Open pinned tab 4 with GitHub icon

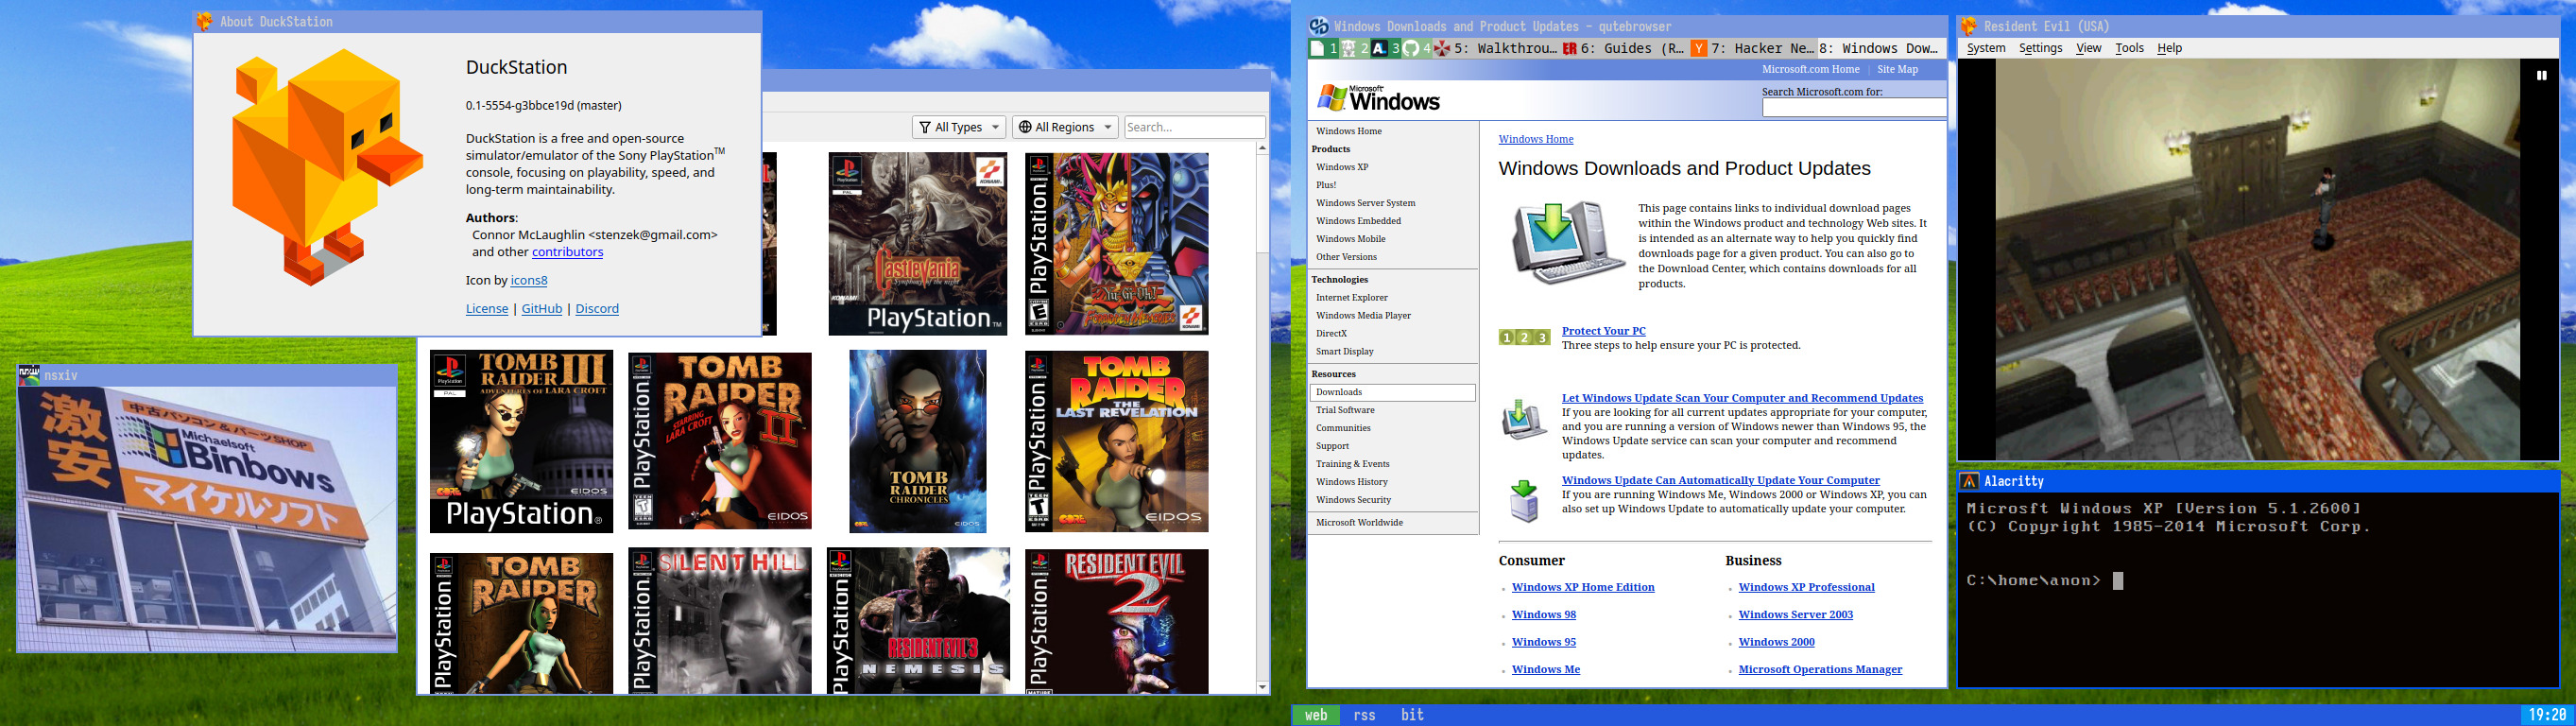click(1417, 48)
